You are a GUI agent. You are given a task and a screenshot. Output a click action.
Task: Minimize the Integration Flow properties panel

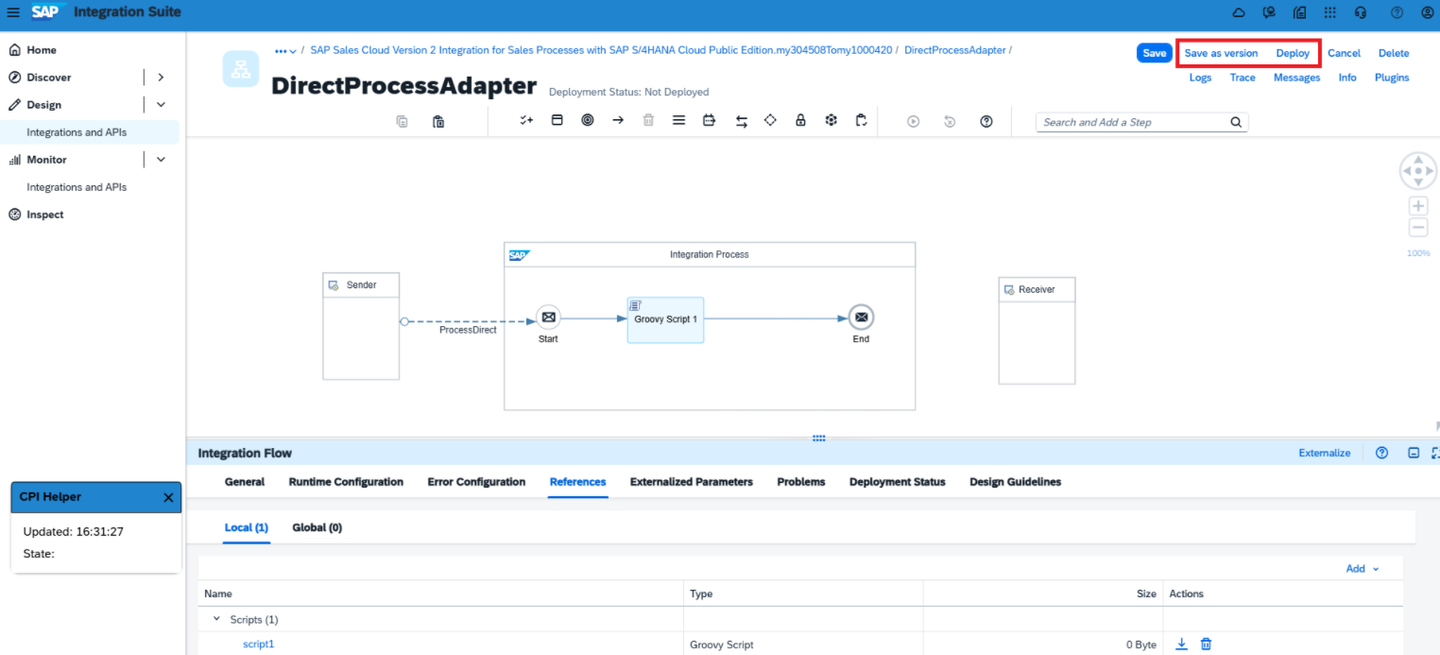coord(1413,453)
